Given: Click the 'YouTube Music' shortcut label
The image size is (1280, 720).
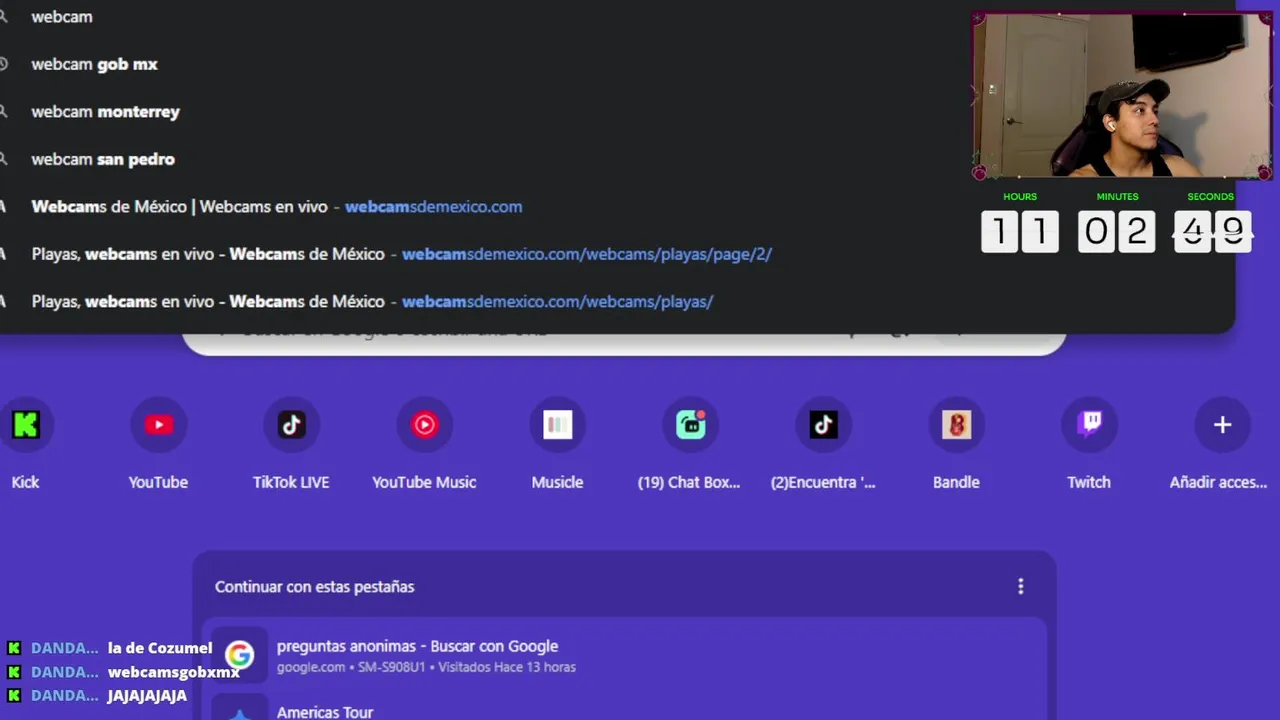Looking at the screenshot, I should point(424,482).
